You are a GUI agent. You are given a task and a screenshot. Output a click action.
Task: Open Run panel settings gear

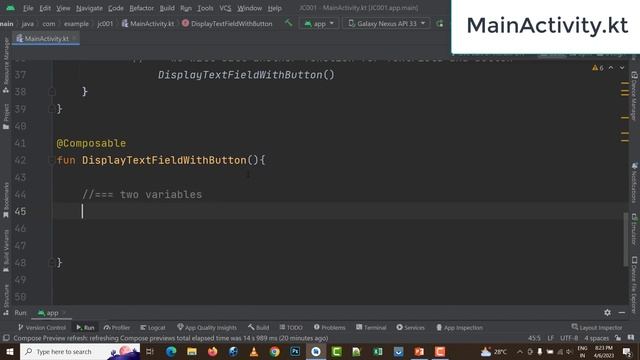click(607, 313)
